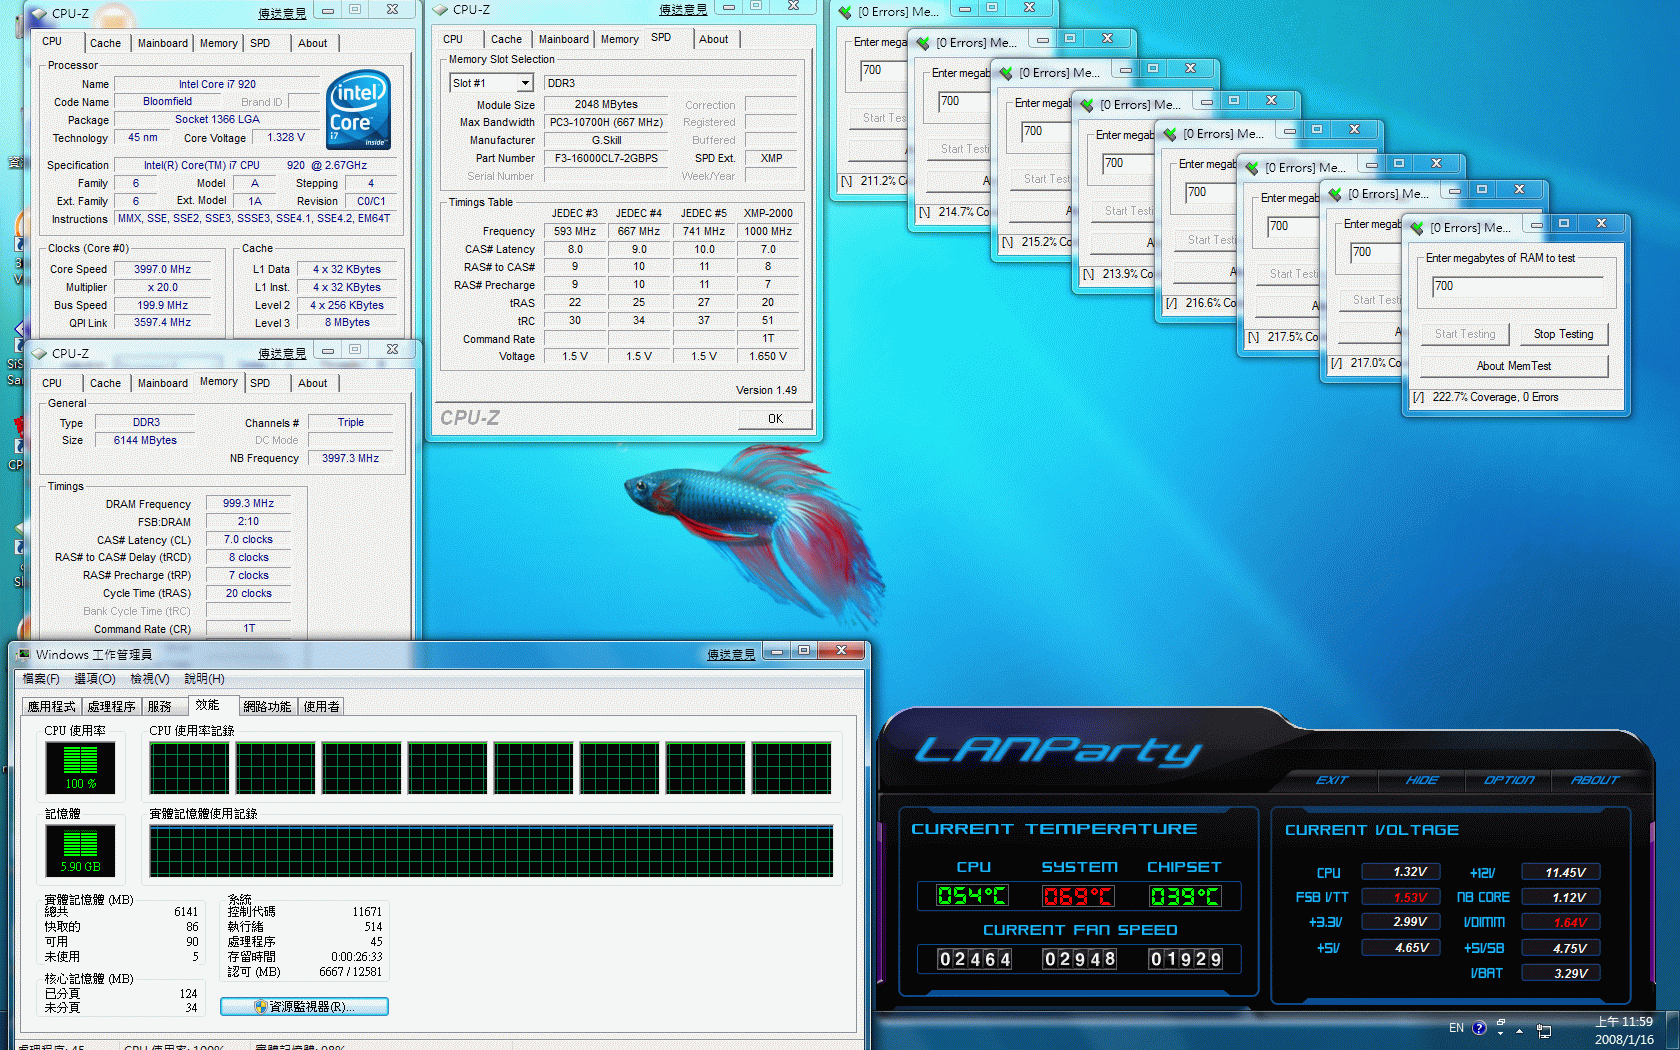Click the title icon of the MemTest window at 215.2% coverage
The height and width of the screenshot is (1050, 1680).
coord(1006,73)
